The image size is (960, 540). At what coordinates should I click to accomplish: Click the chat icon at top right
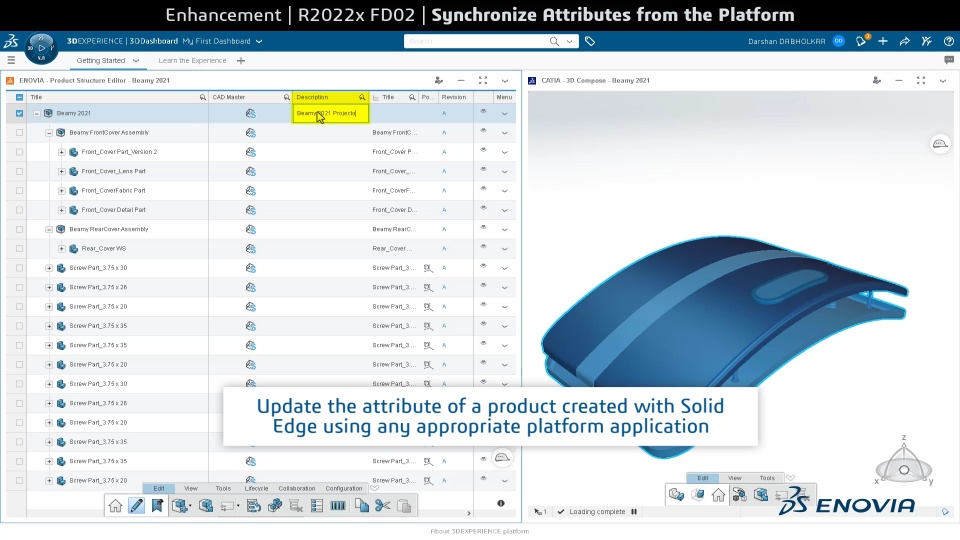[x=948, y=60]
